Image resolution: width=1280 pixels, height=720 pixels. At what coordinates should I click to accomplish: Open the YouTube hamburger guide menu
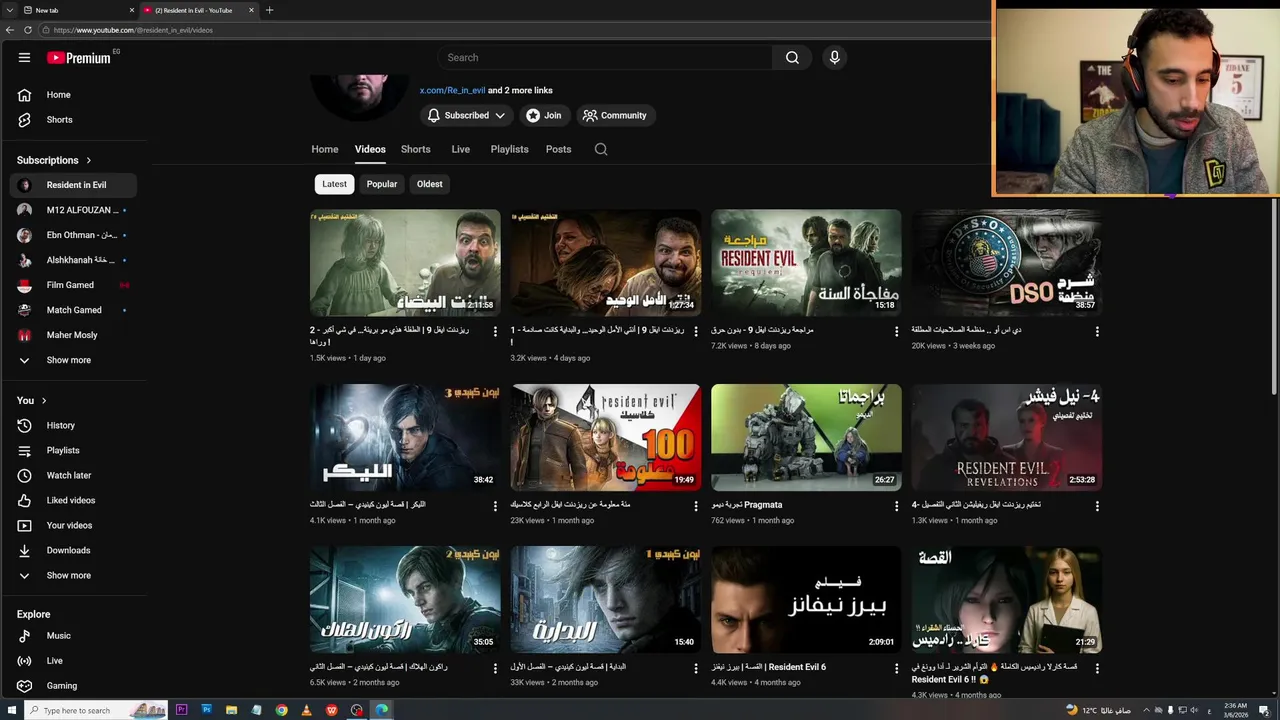pyautogui.click(x=24, y=57)
